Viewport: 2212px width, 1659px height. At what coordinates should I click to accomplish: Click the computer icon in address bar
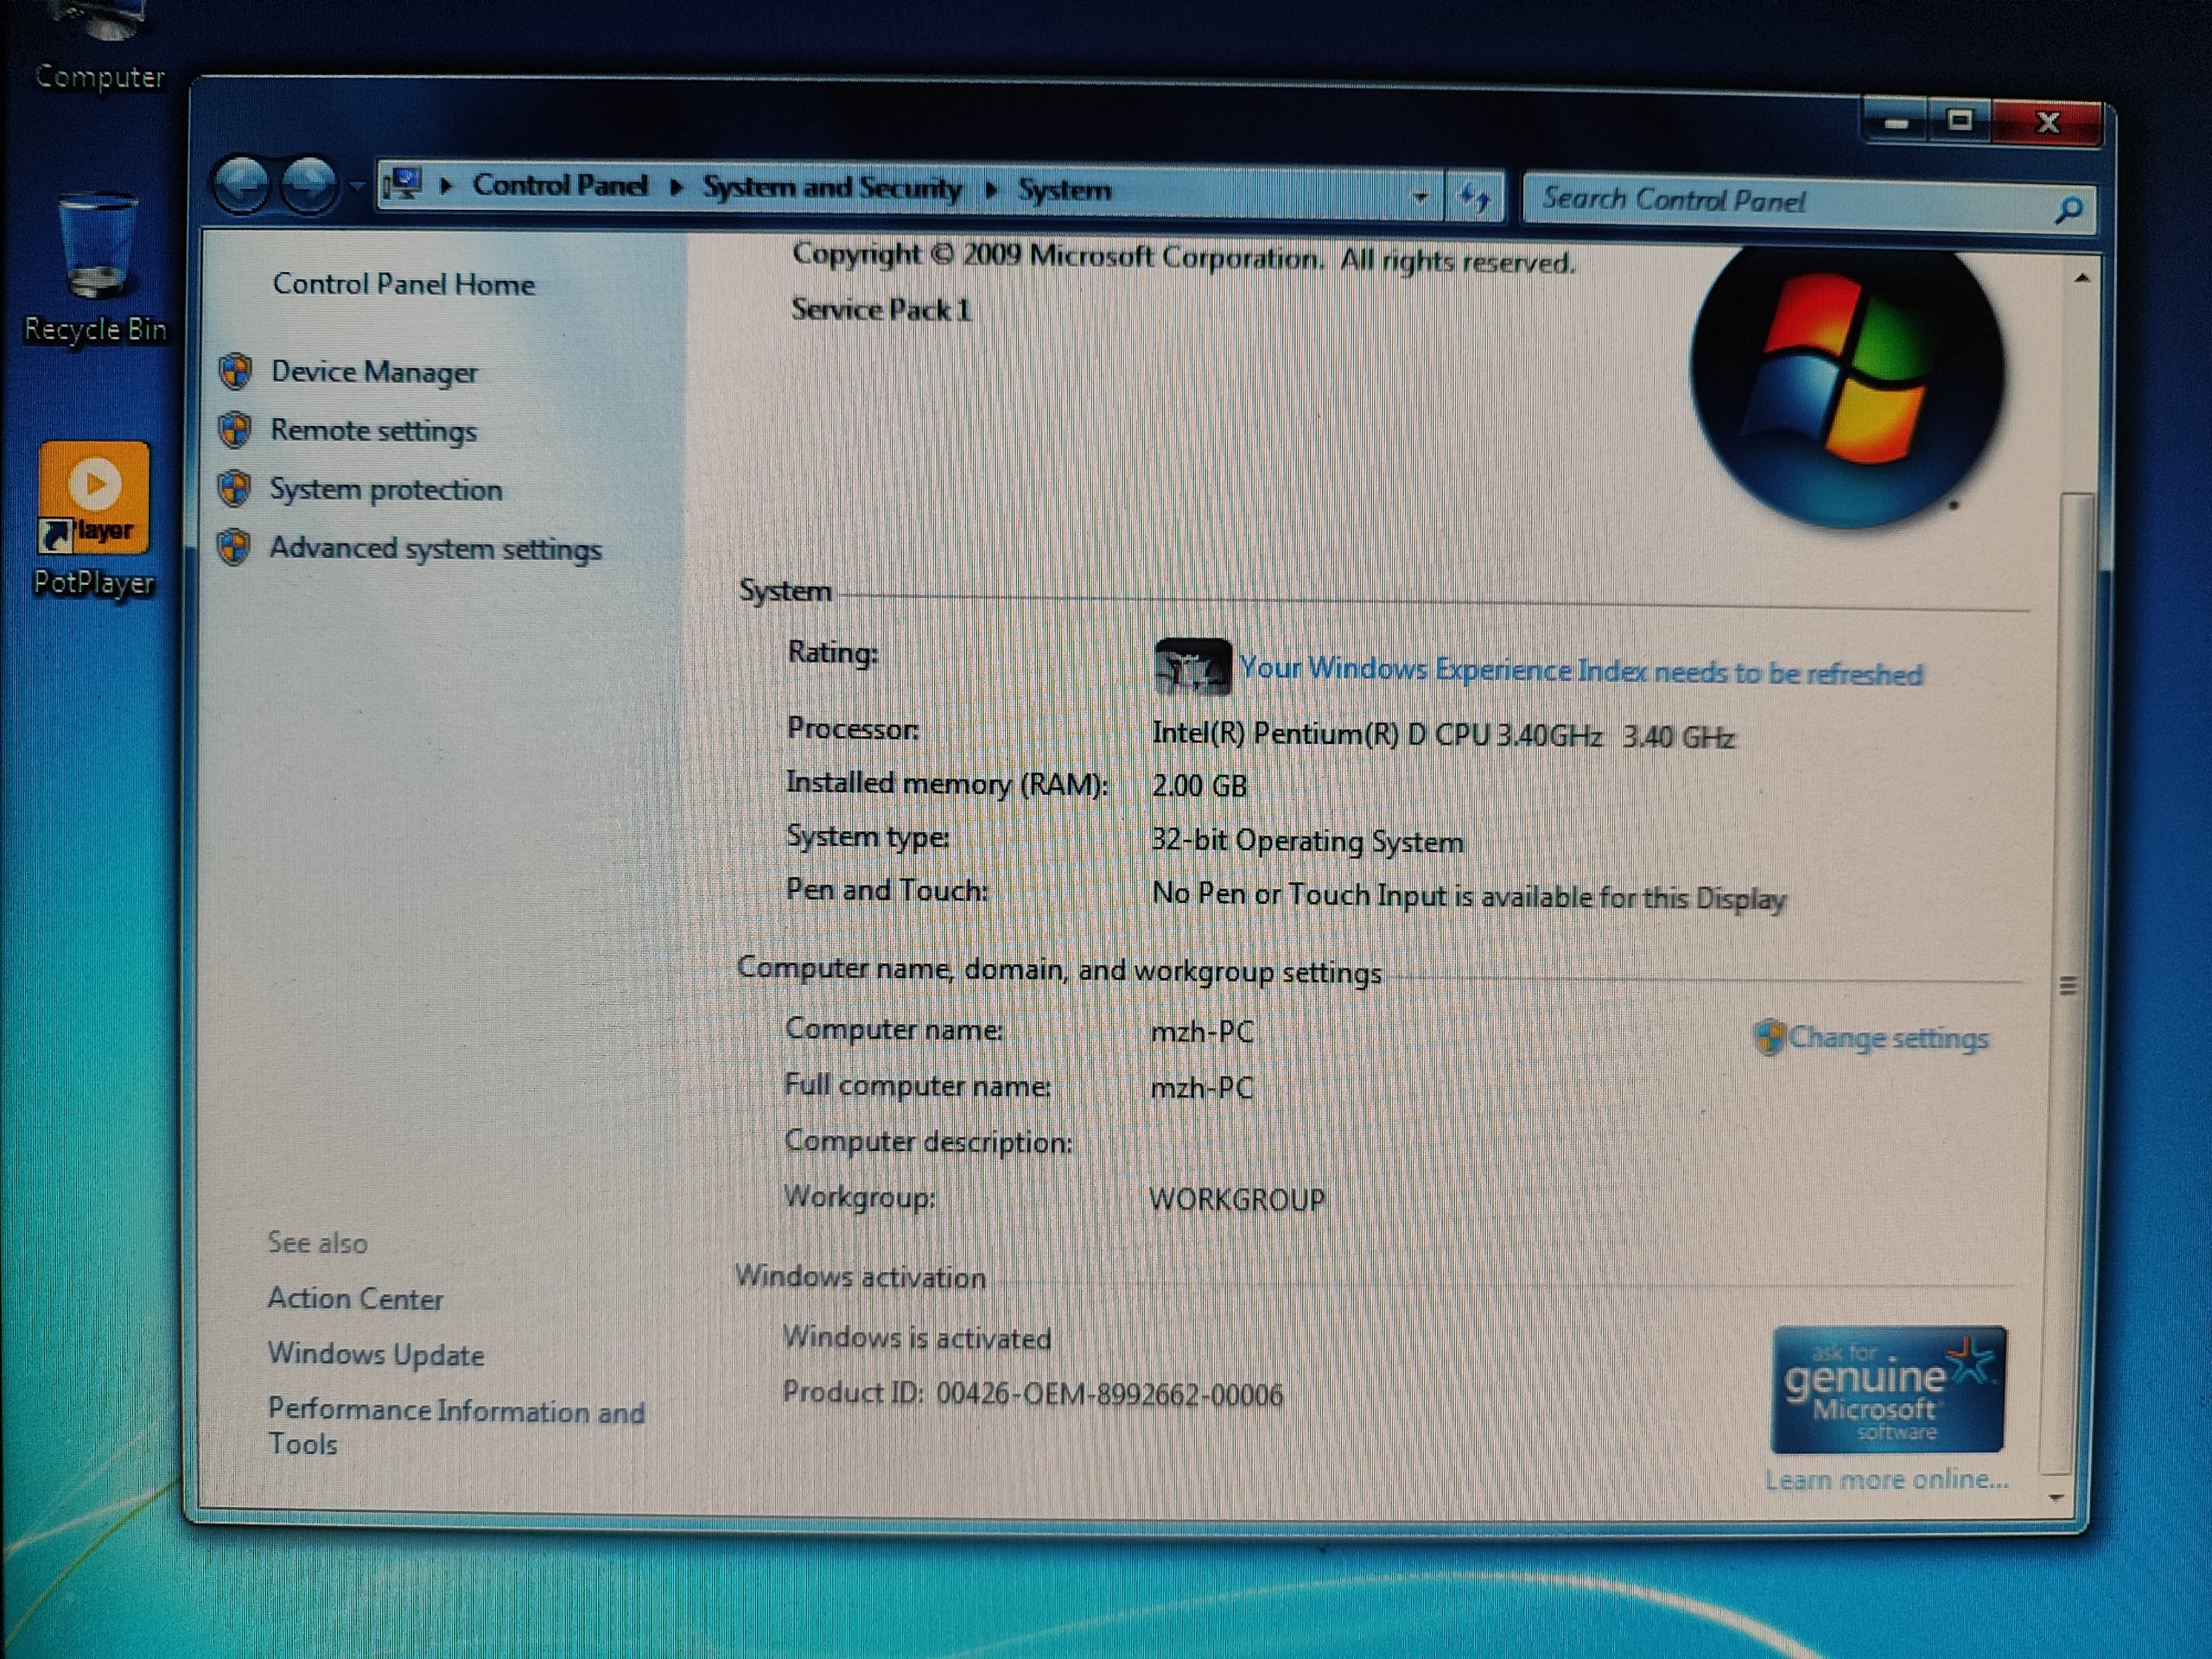pyautogui.click(x=402, y=184)
